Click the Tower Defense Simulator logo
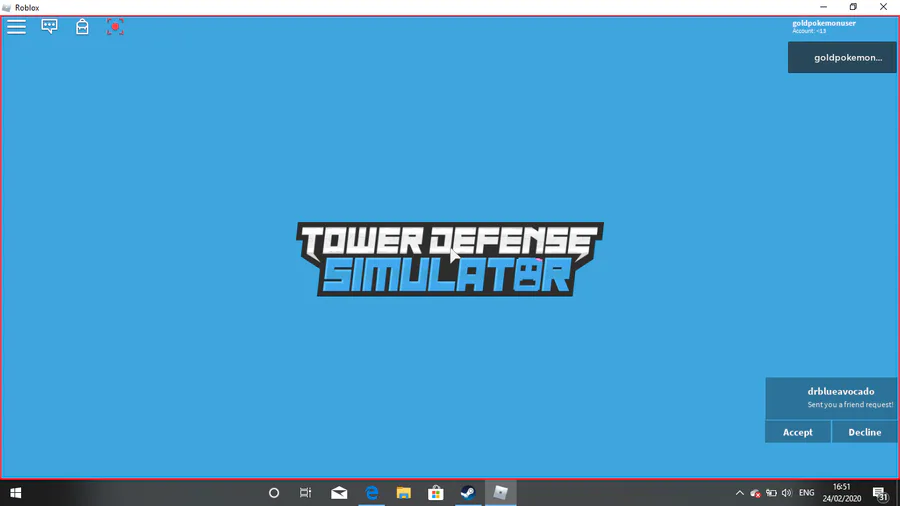The width and height of the screenshot is (900, 506). click(x=450, y=259)
